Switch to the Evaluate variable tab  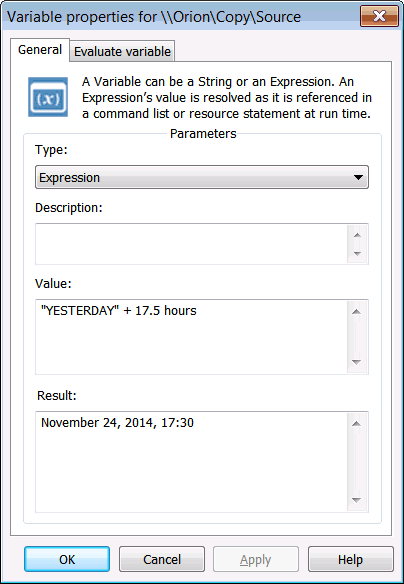[123, 51]
